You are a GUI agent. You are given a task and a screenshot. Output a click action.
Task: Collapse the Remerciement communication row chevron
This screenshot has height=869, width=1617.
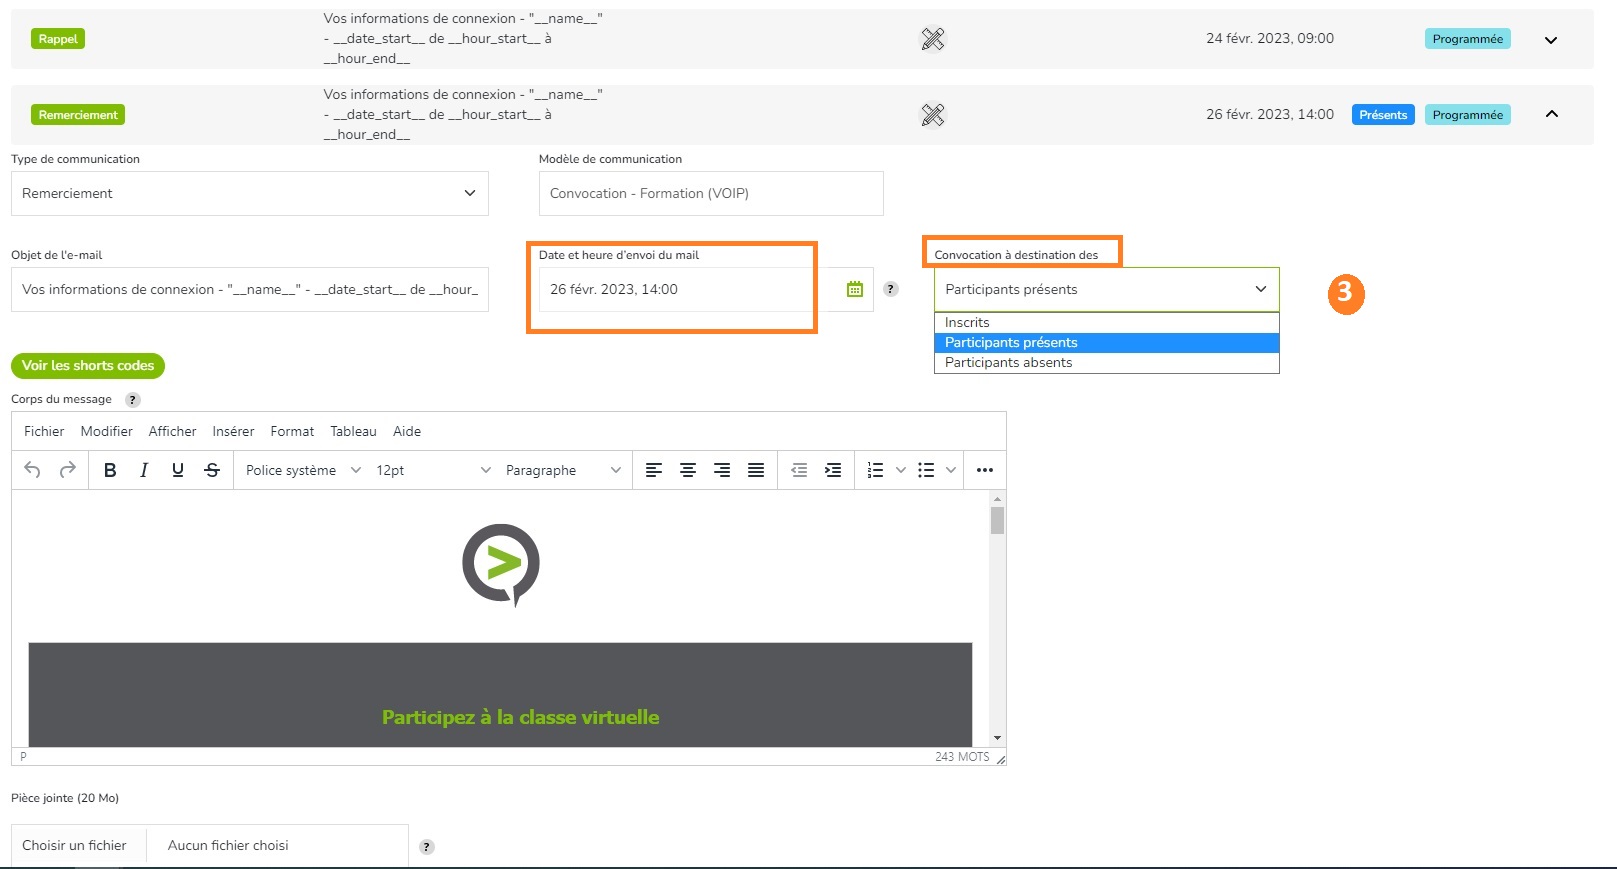coord(1551,114)
